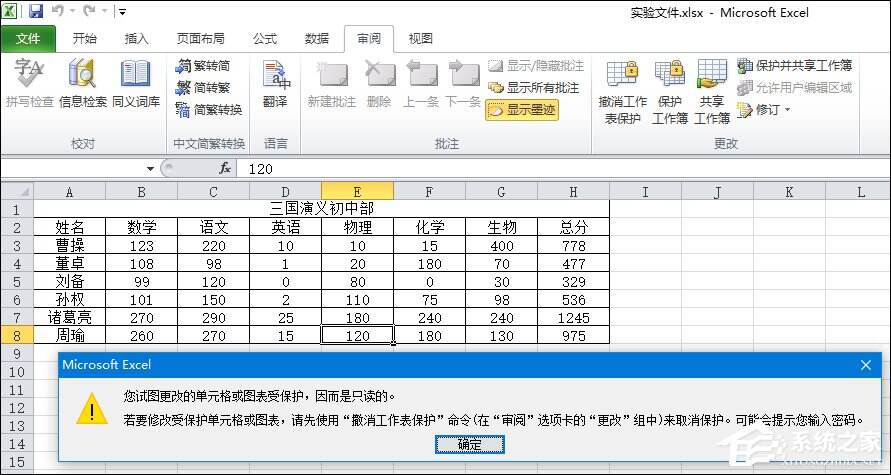Click cell 董卓
Image resolution: width=891 pixels, height=475 pixels.
click(x=70, y=264)
